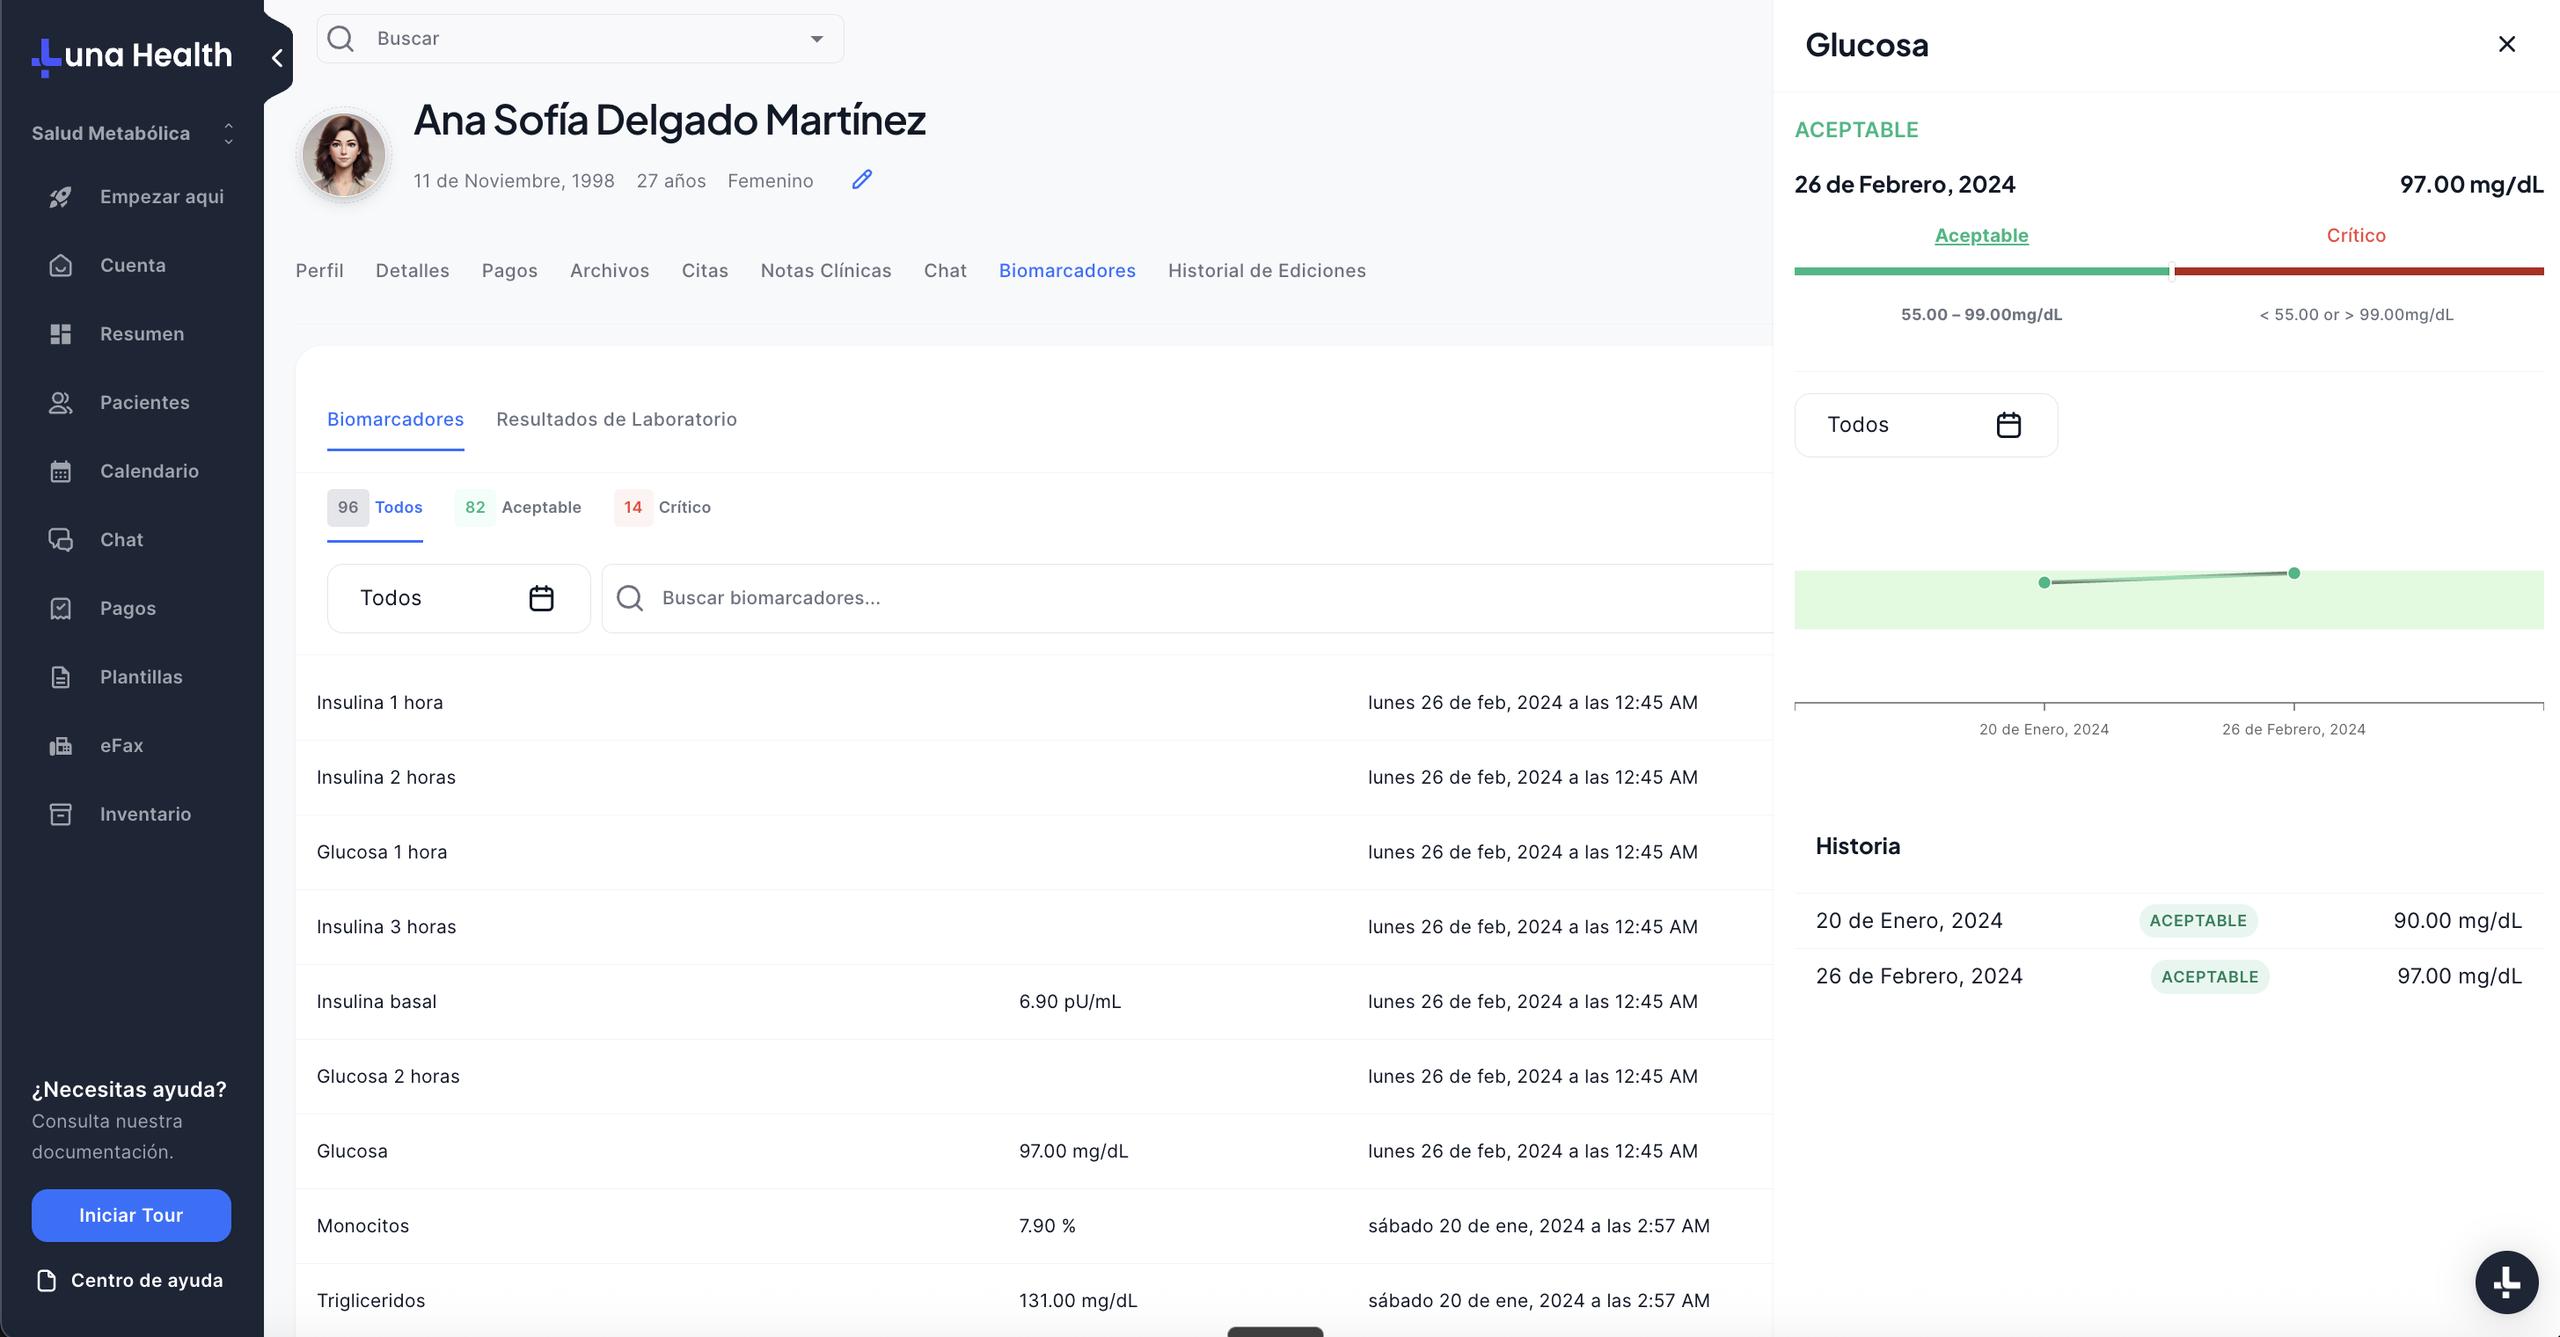The image size is (2560, 1337).
Task: Click the Plantillas document icon
Action: tap(60, 677)
